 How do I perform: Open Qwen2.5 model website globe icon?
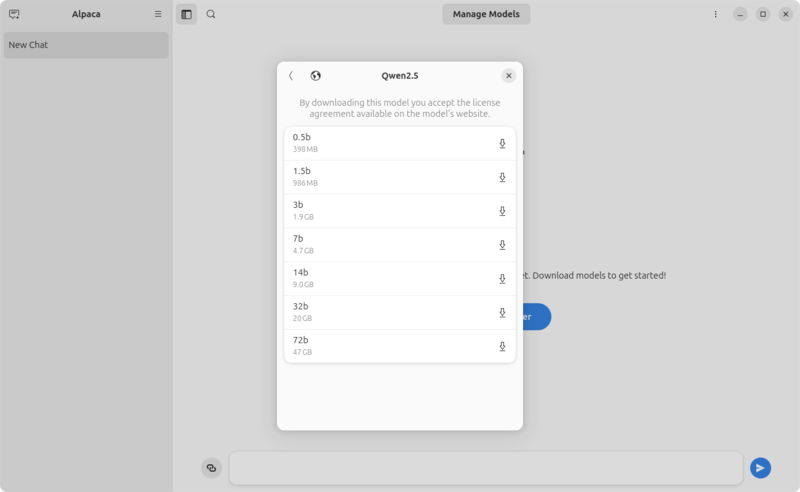click(316, 76)
